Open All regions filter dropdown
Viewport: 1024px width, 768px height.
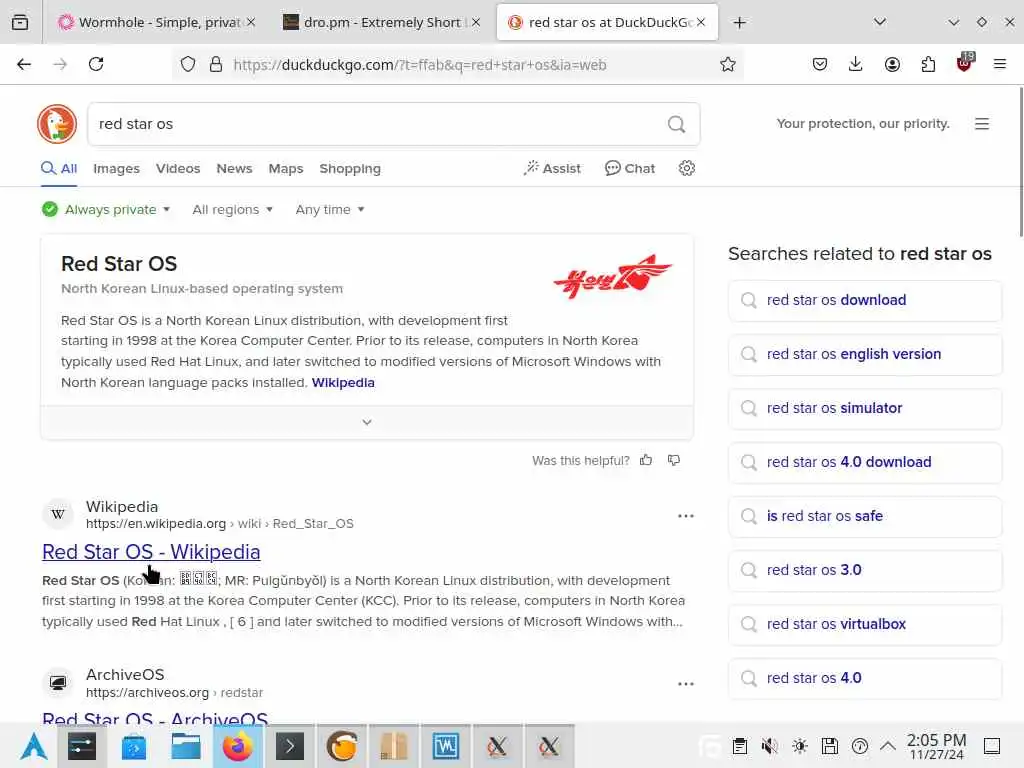coord(232,210)
